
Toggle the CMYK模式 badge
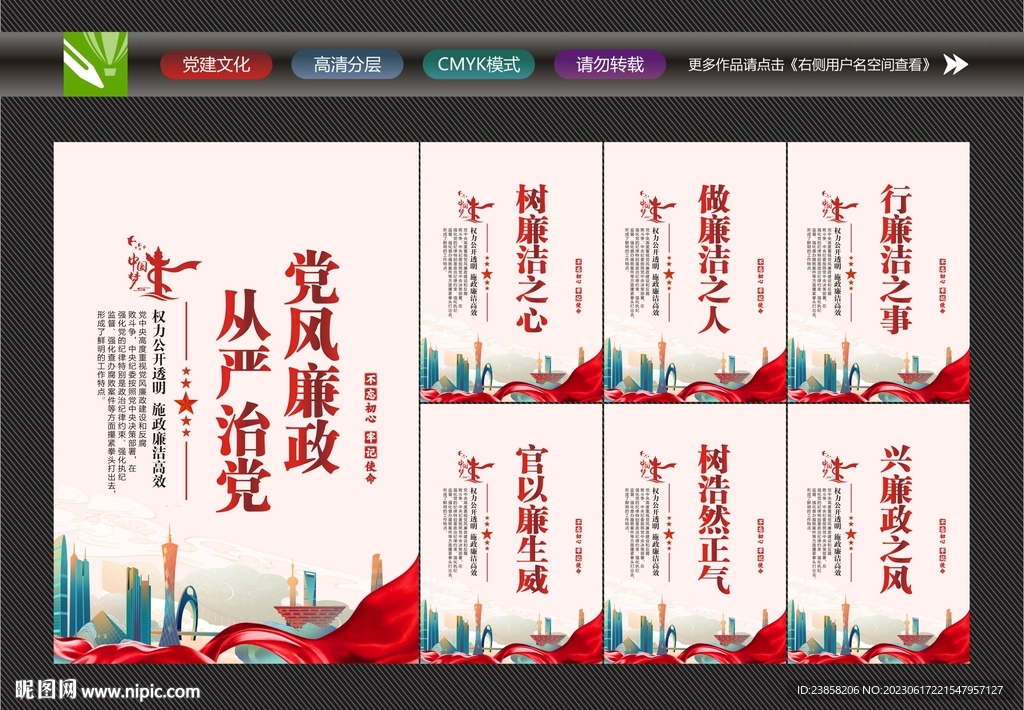481,63
